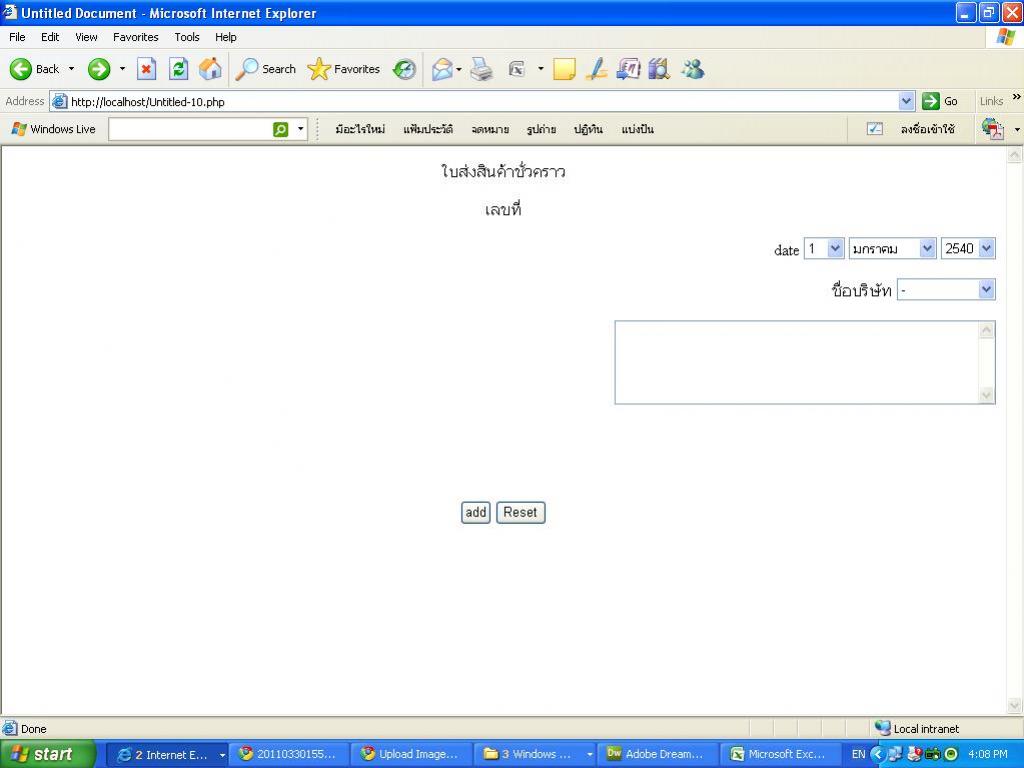This screenshot has height=768, width=1024.
Task: Click the แฟ้มประวัติ toolbar link
Action: (428, 129)
